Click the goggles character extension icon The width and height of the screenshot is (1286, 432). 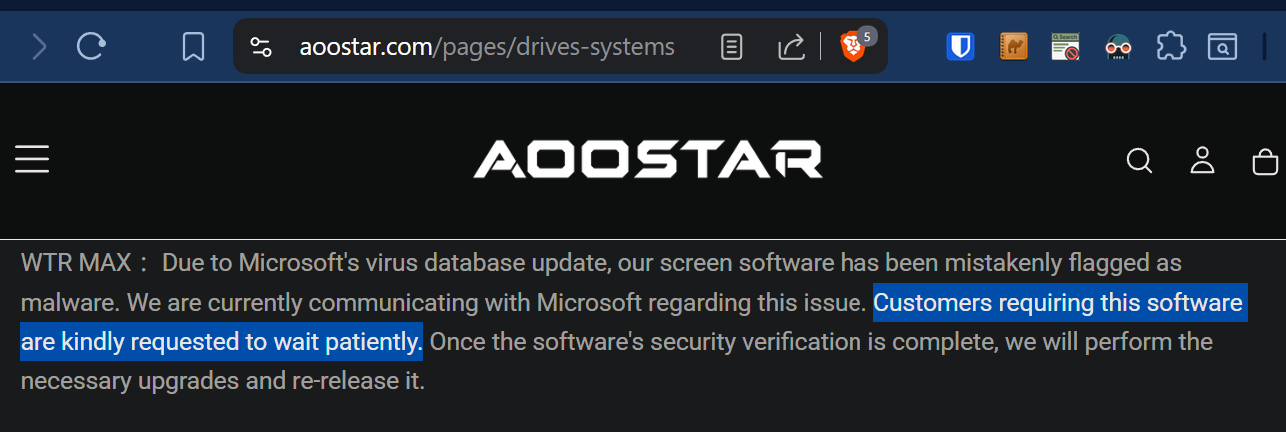point(1117,47)
